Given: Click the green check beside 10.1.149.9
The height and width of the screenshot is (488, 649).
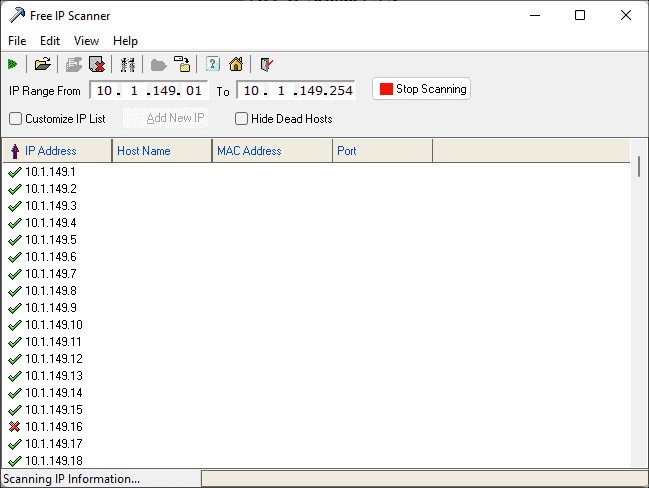Looking at the screenshot, I should coord(14,308).
